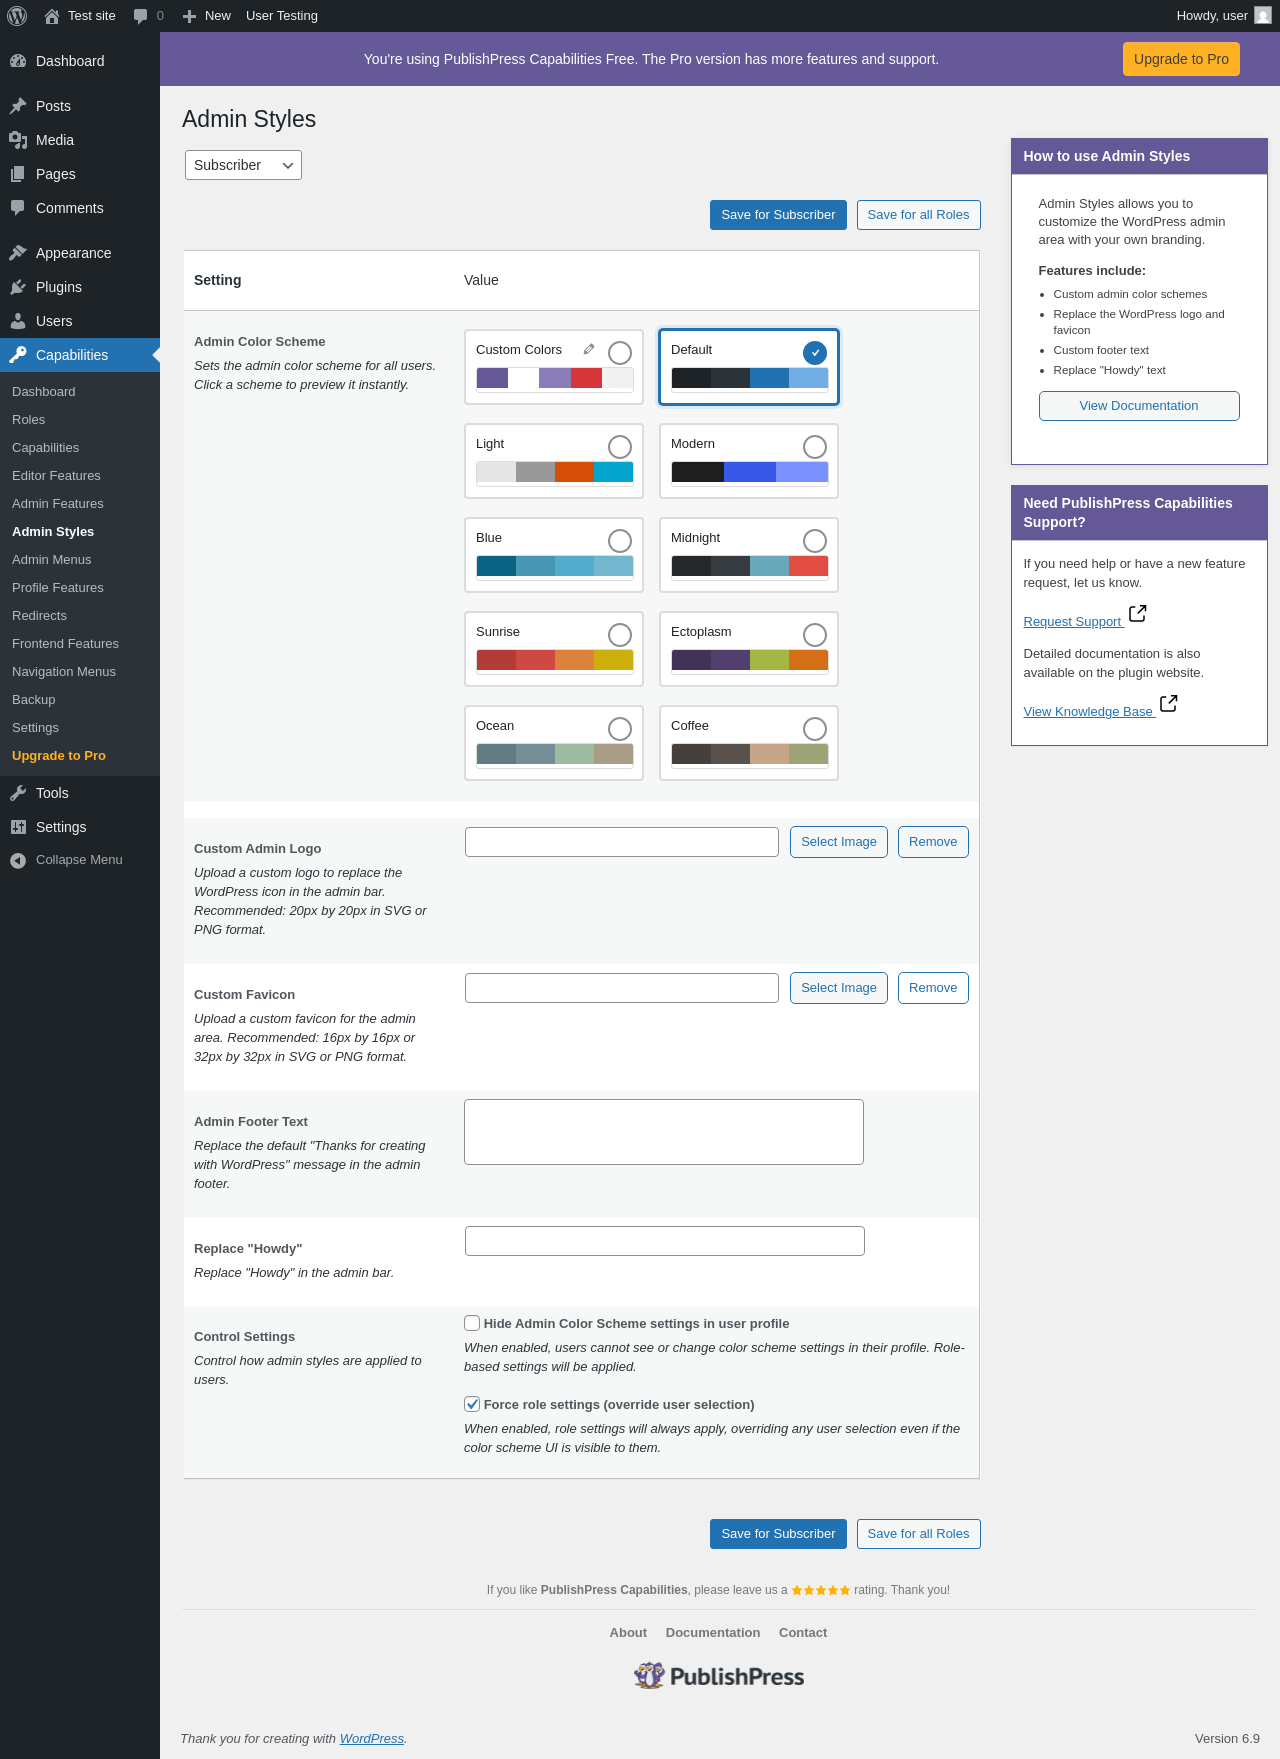The image size is (1280, 1759).
Task: Click User Testing in admin bar
Action: tap(282, 16)
